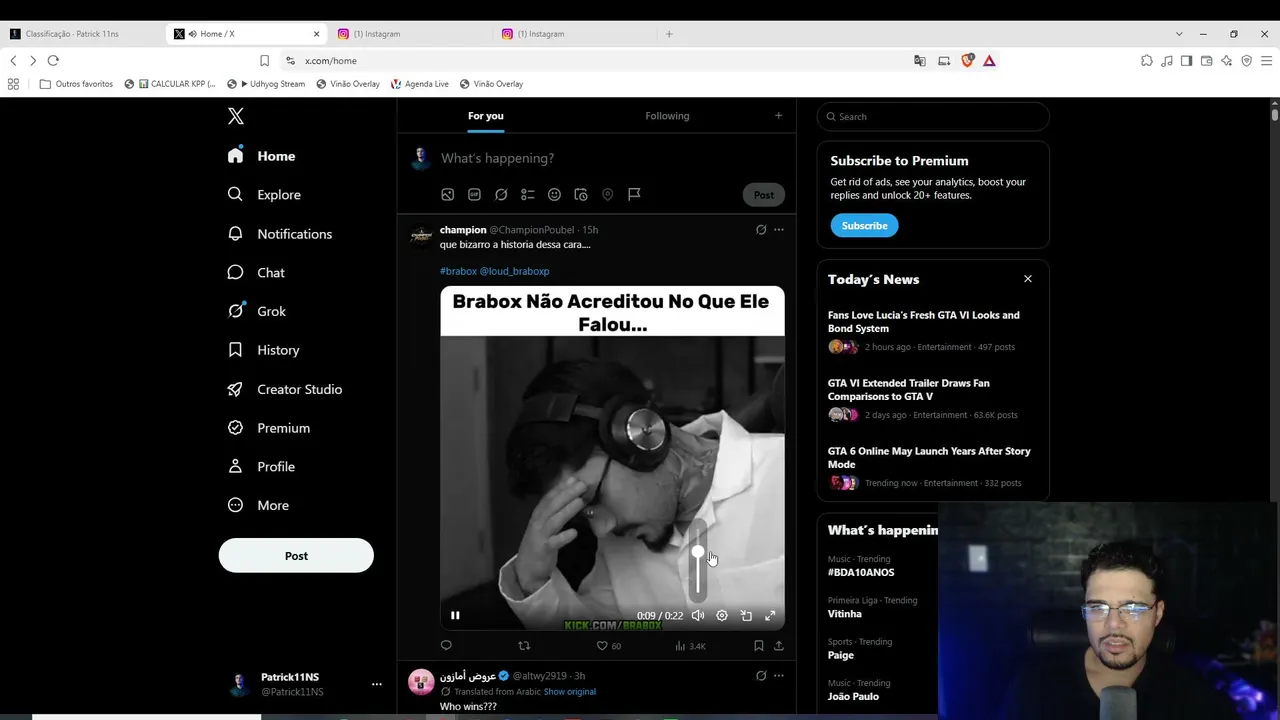This screenshot has height=720, width=1280.
Task: Open the @loud_braboxp mention link
Action: pyautogui.click(x=514, y=271)
